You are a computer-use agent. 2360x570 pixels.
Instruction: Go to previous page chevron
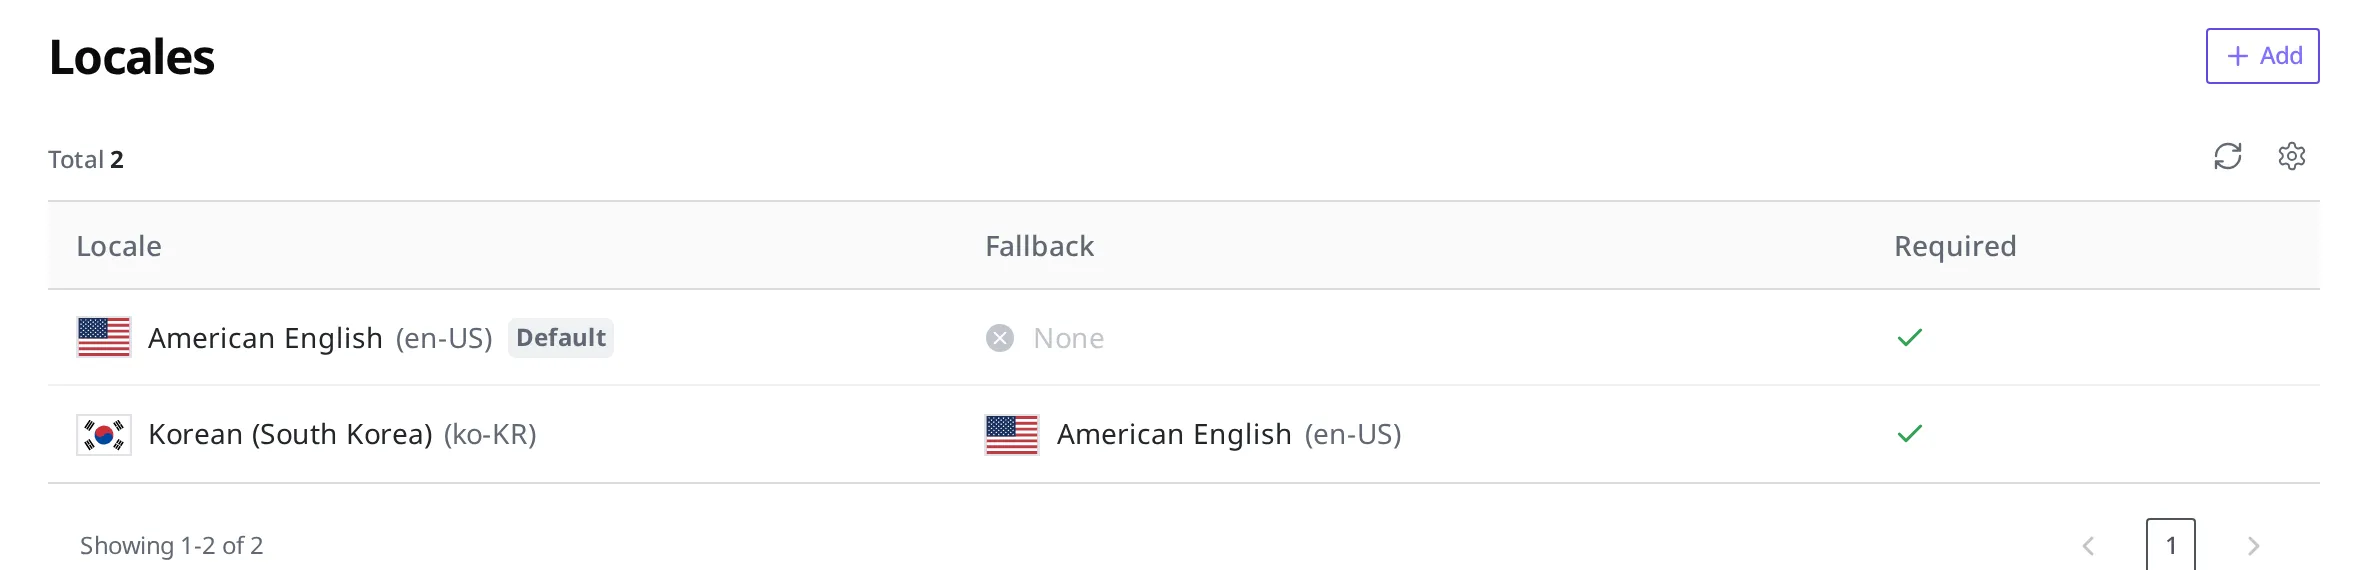(2088, 546)
